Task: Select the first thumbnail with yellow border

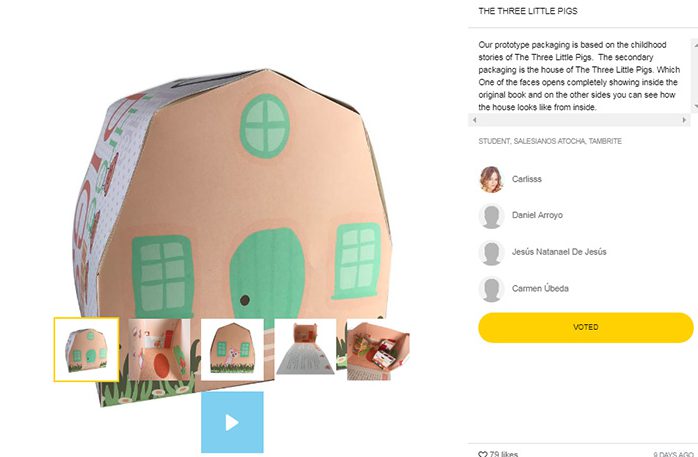Action: (x=86, y=349)
